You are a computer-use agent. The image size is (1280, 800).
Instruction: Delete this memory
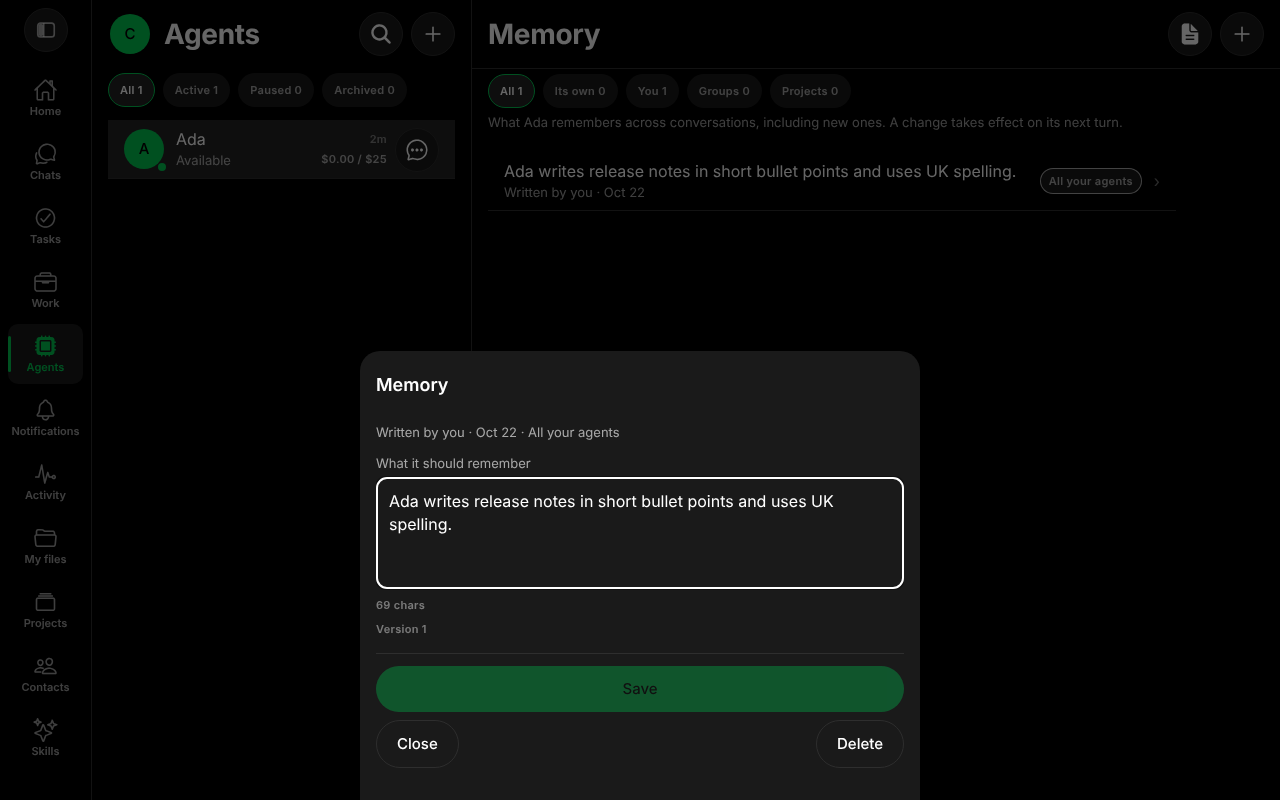(x=860, y=744)
